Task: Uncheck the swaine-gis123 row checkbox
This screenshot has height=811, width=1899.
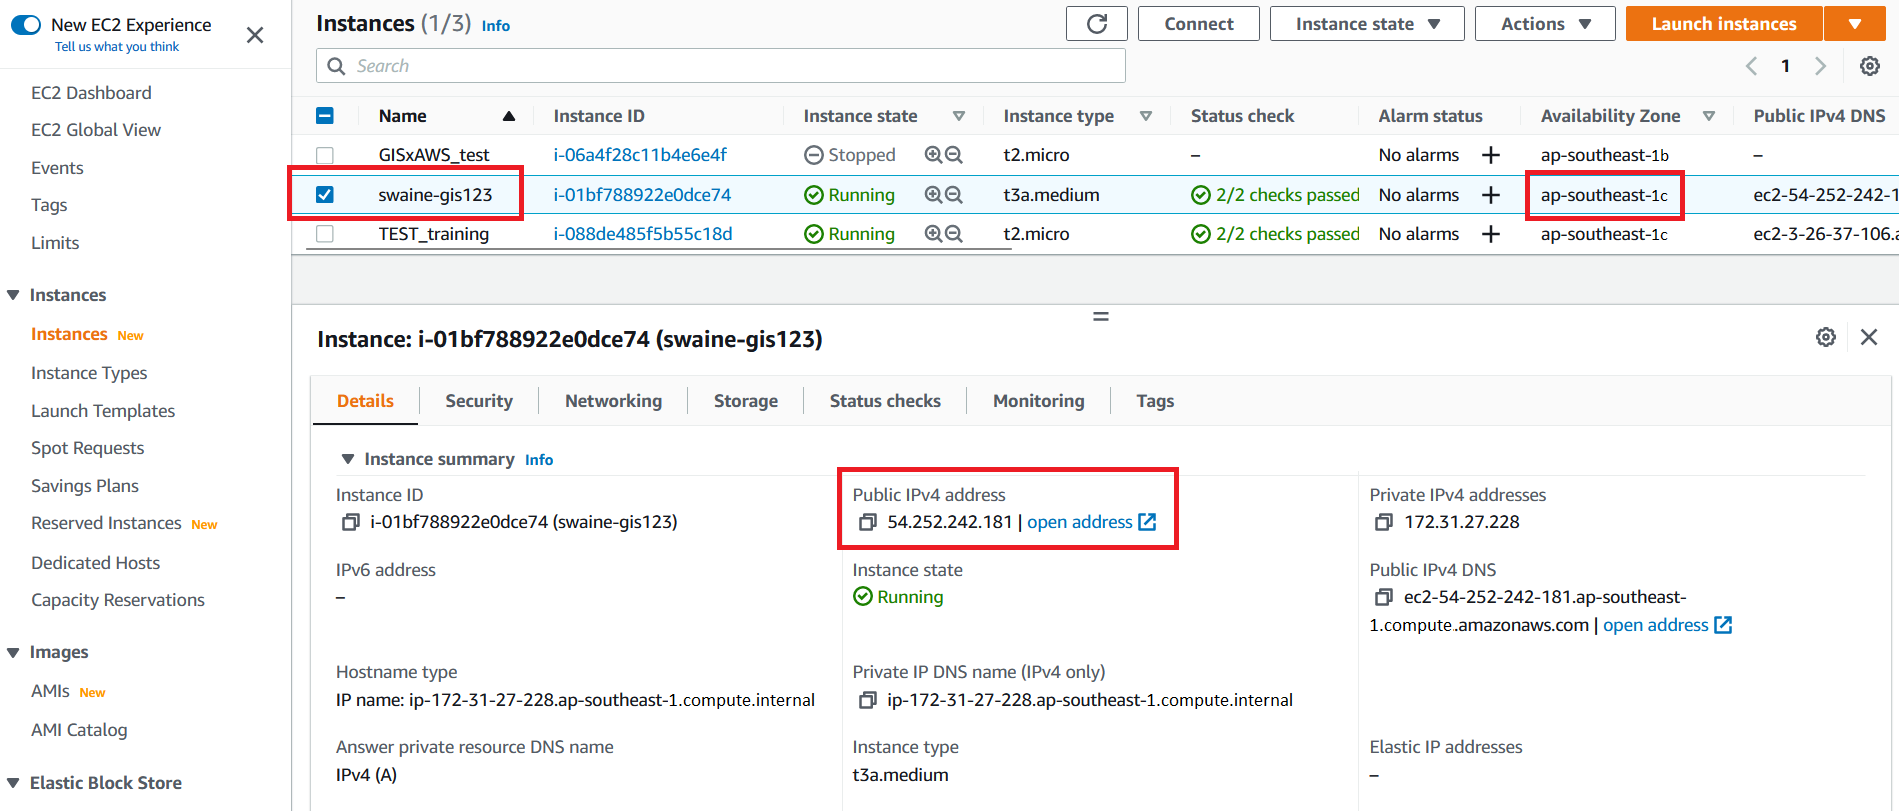Action: click(x=325, y=195)
